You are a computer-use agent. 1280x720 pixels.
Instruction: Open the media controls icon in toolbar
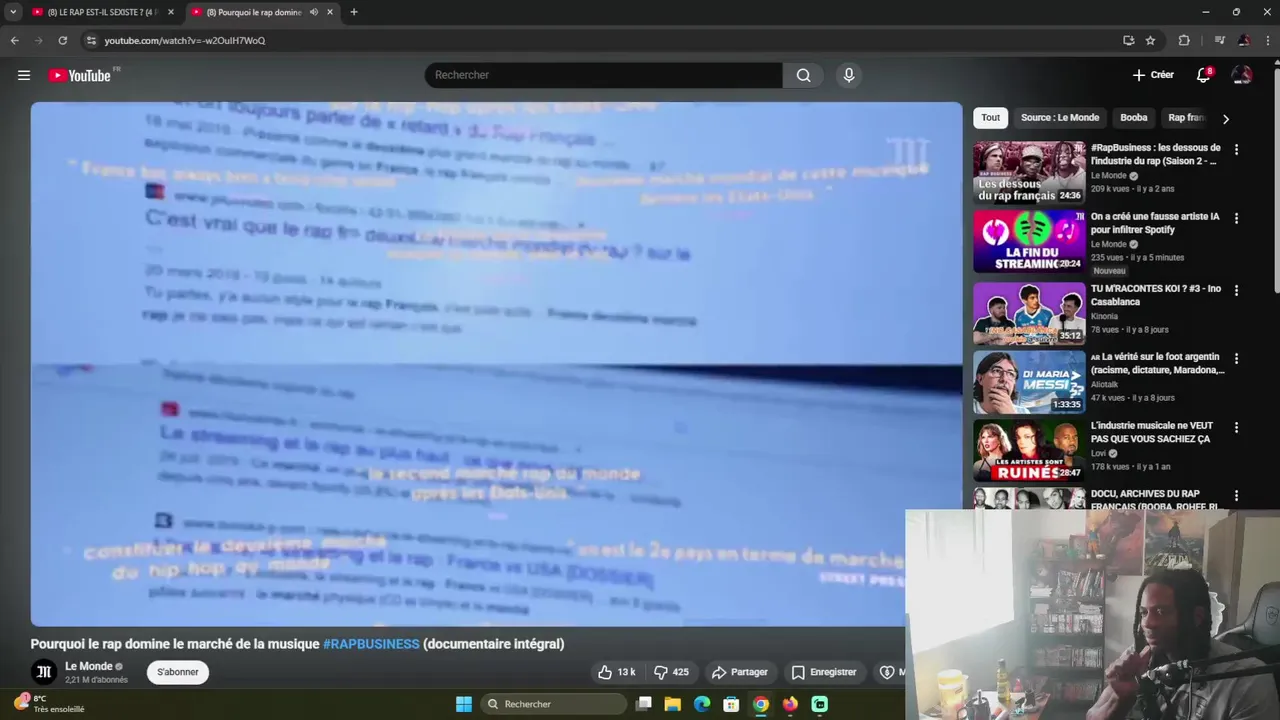[1219, 40]
